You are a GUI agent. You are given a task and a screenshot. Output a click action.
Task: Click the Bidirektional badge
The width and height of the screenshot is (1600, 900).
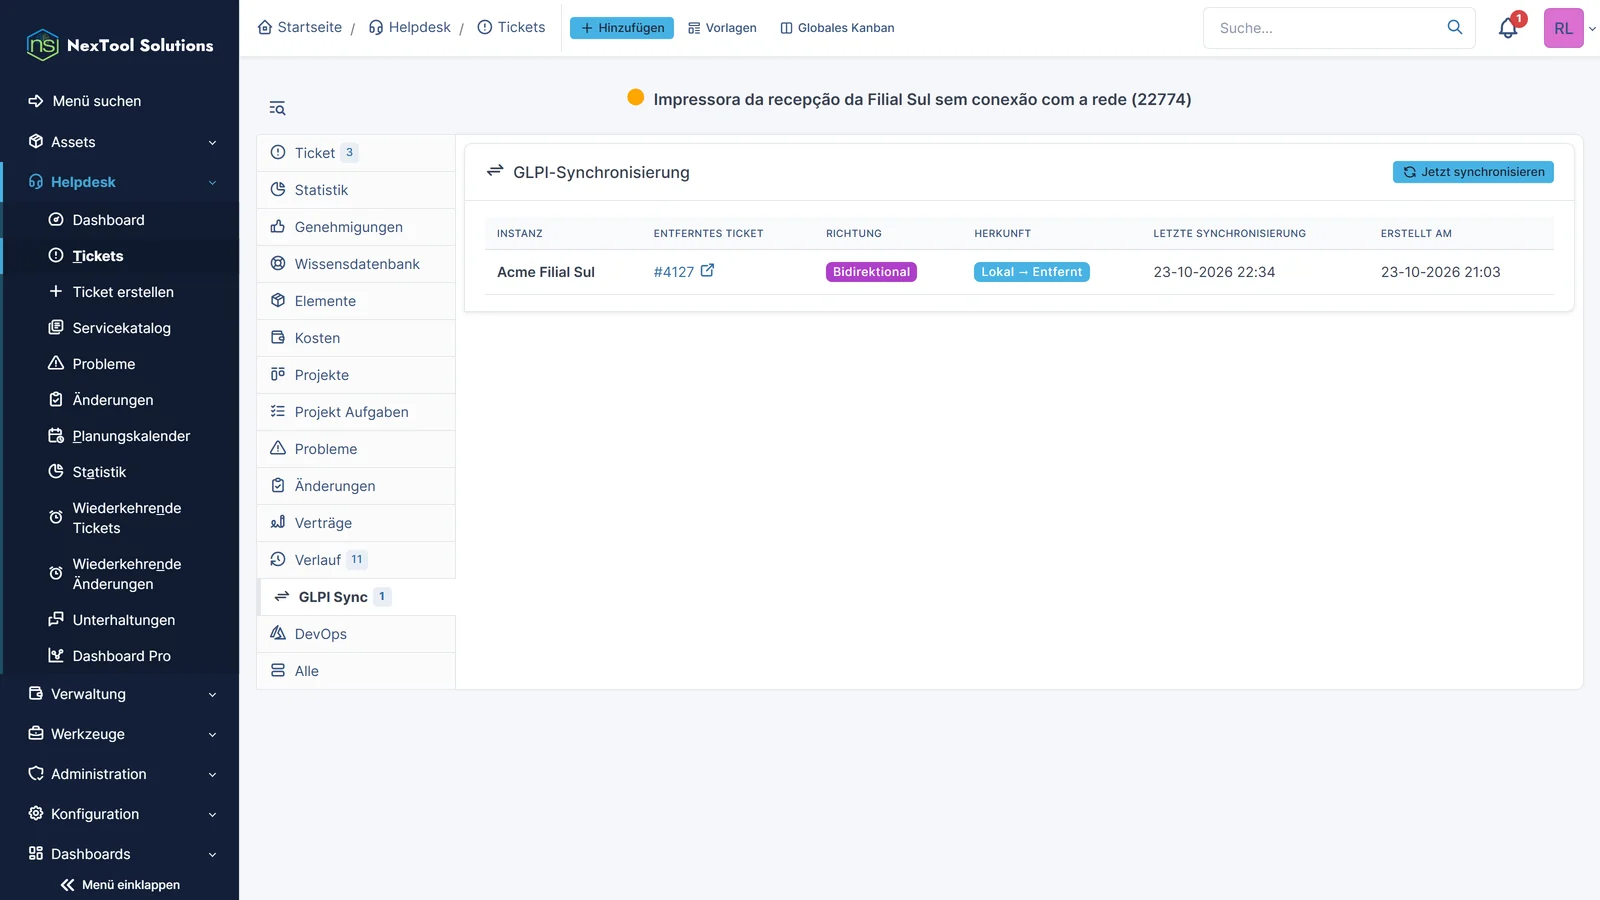pos(871,272)
